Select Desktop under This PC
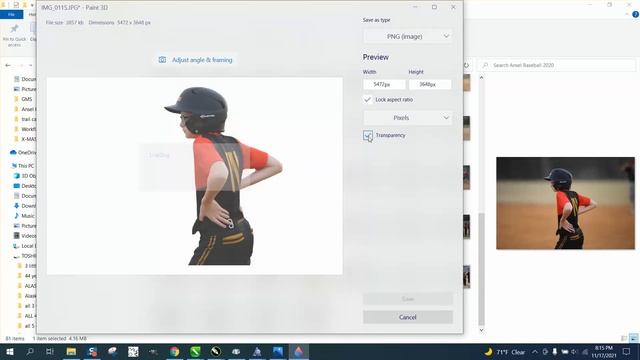This screenshot has width=640, height=360. pyautogui.click(x=25, y=186)
